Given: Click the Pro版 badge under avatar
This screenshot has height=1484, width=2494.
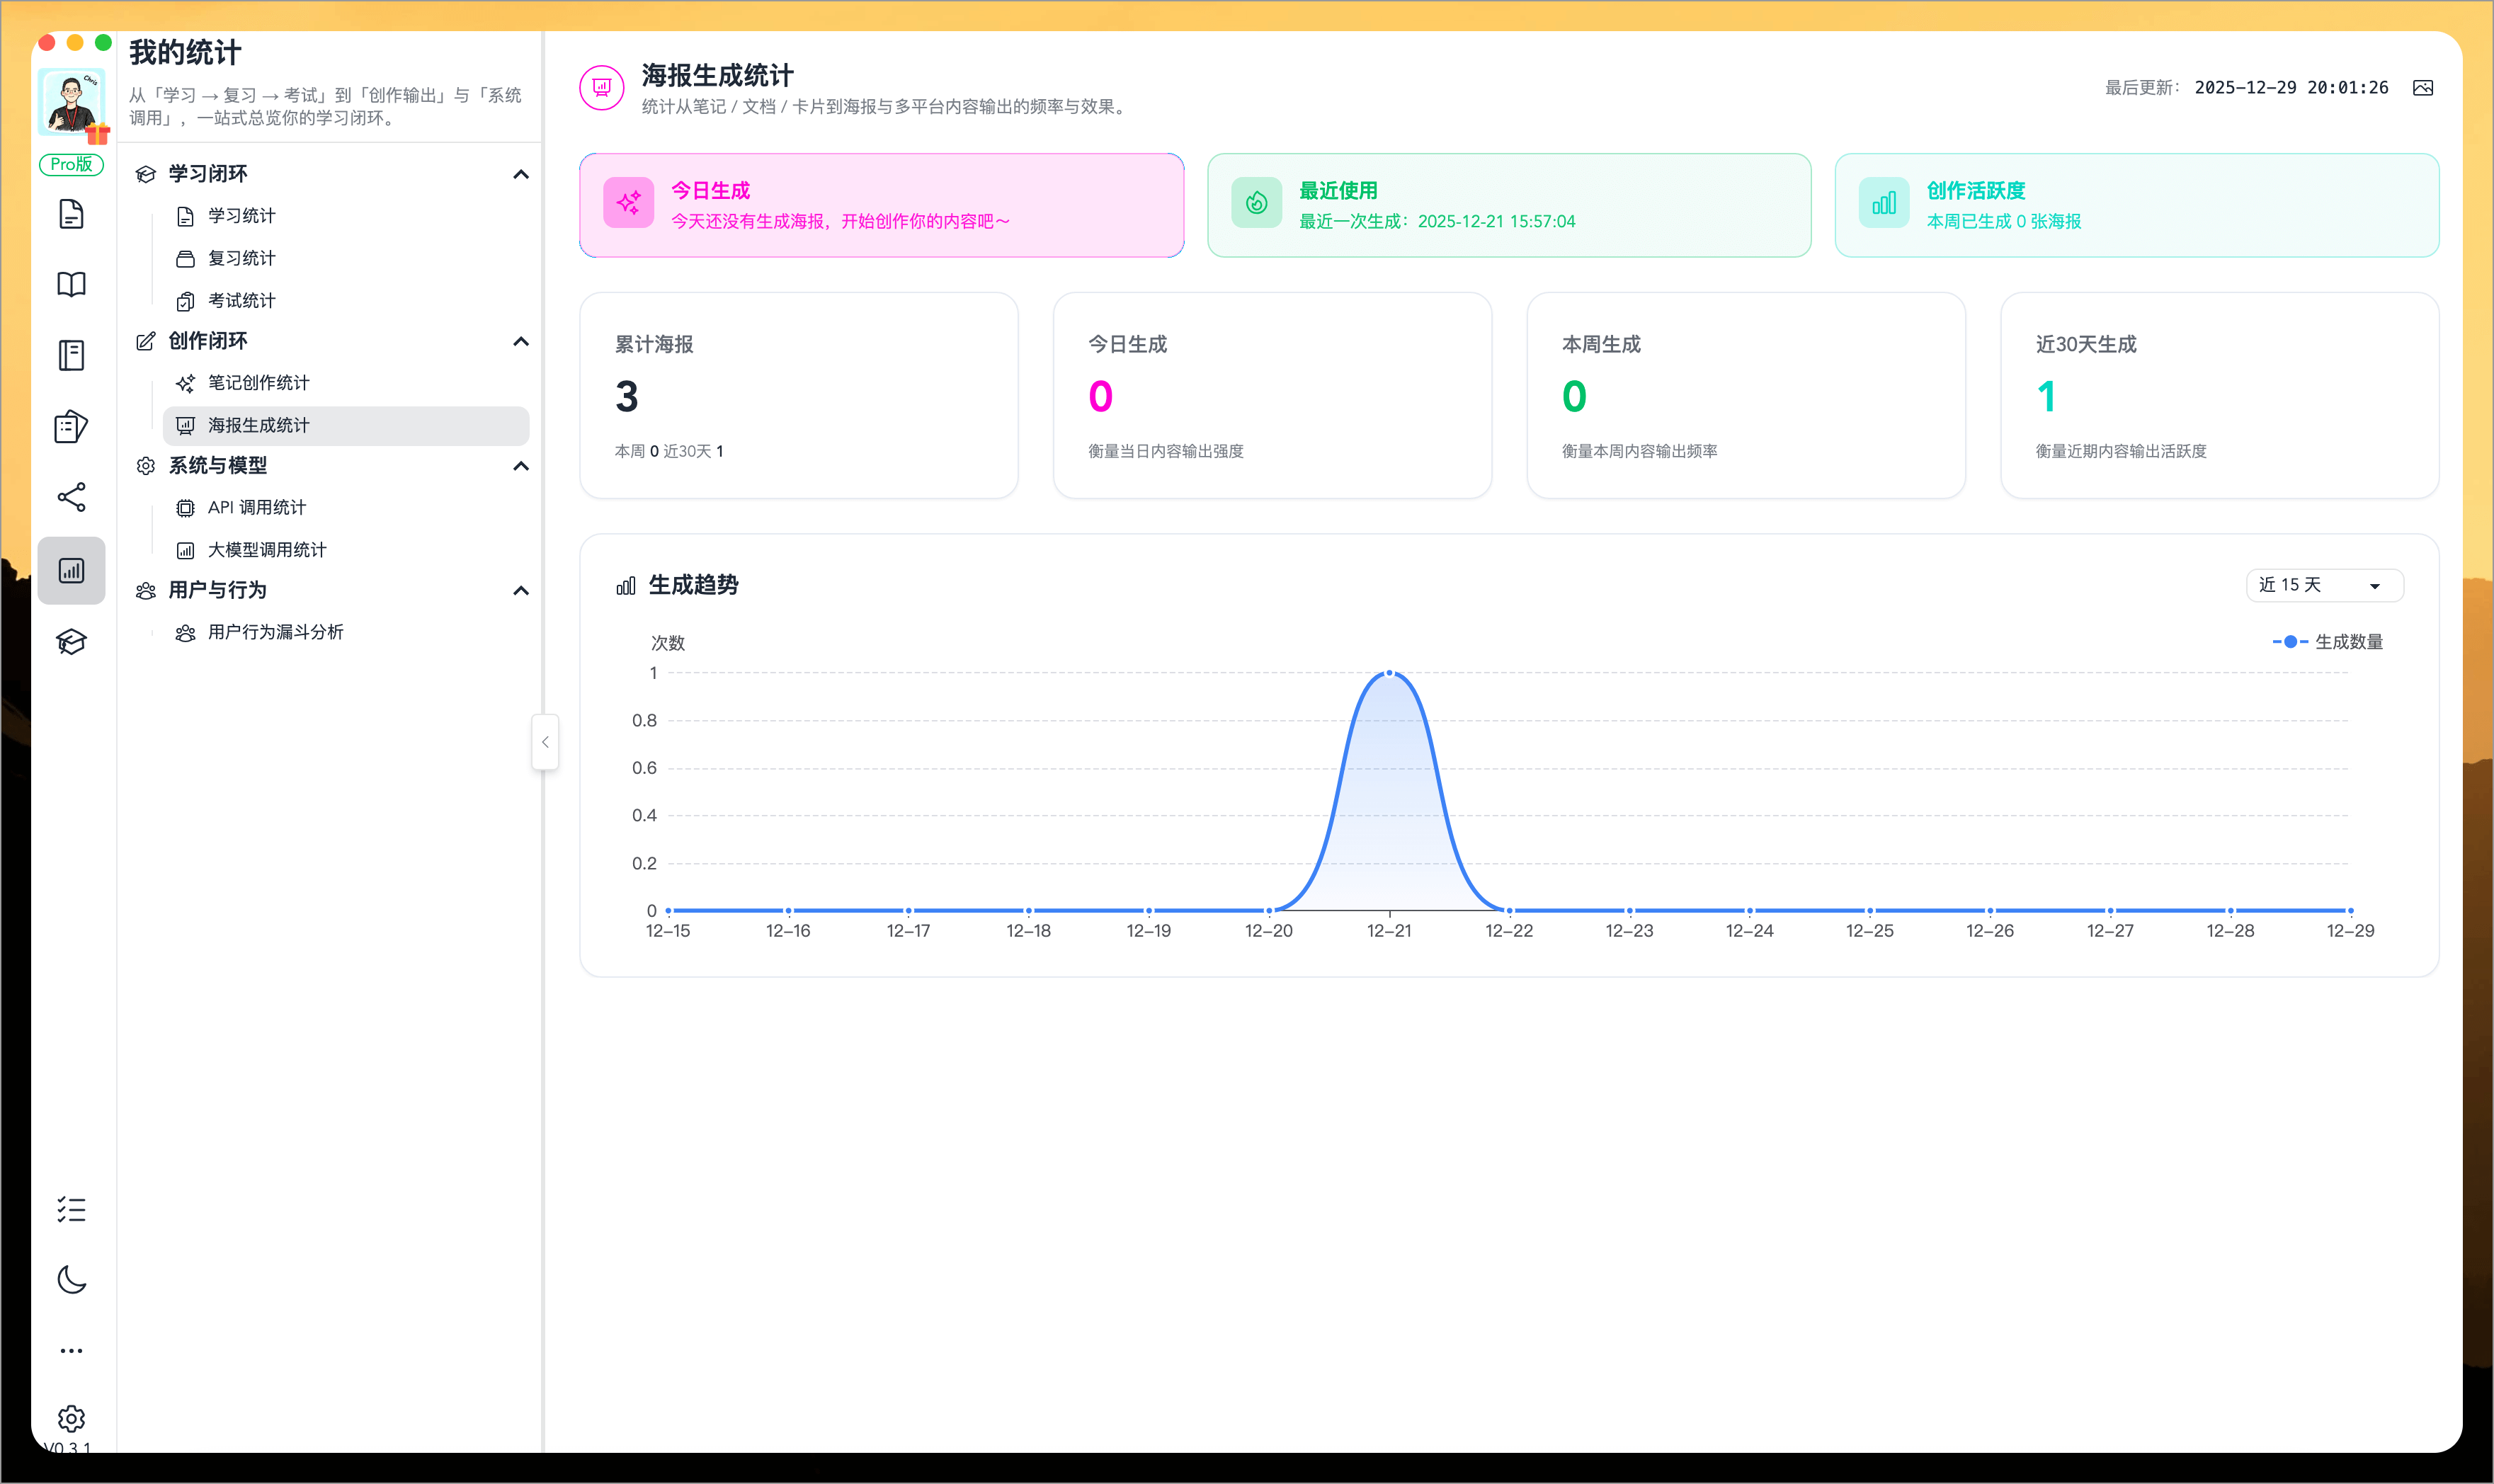Looking at the screenshot, I should [x=71, y=164].
